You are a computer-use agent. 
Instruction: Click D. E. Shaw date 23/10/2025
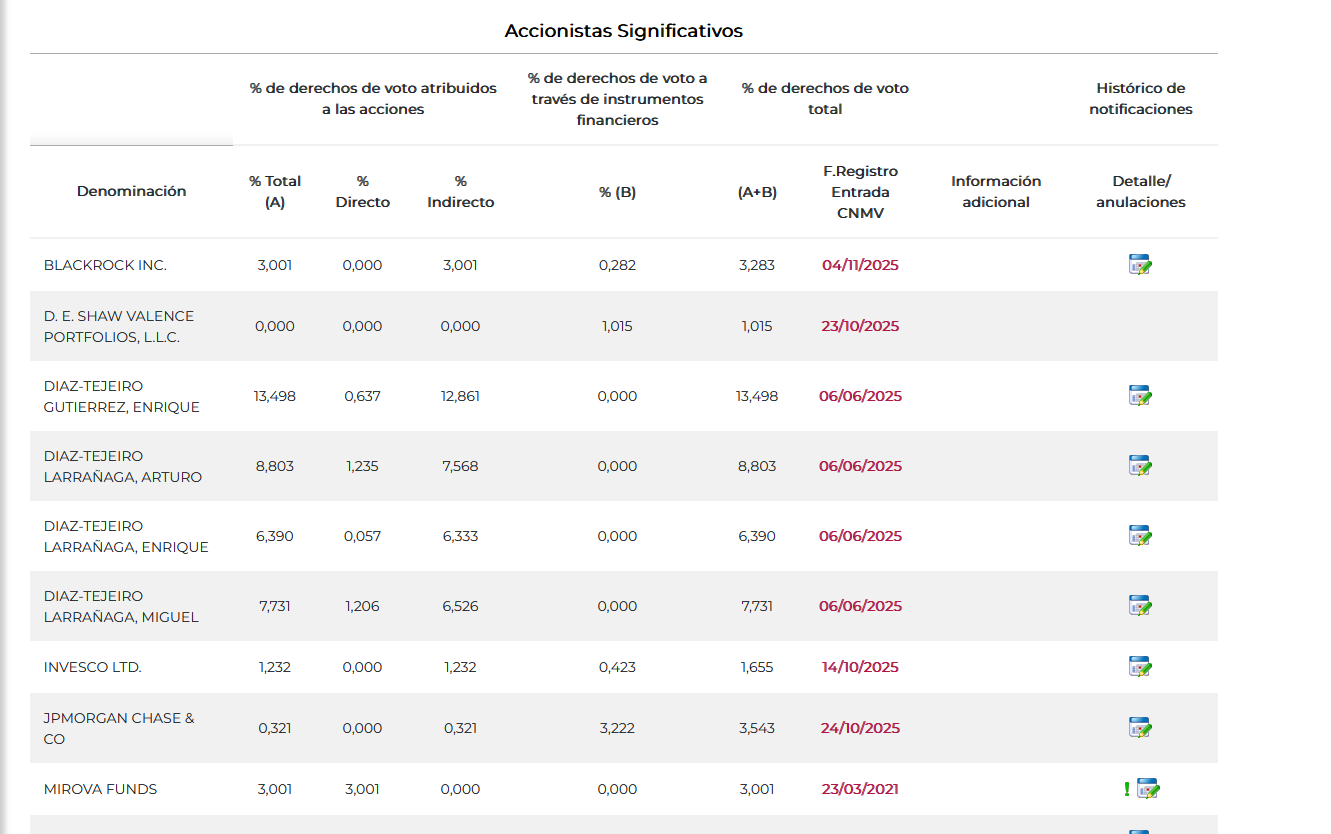click(860, 326)
